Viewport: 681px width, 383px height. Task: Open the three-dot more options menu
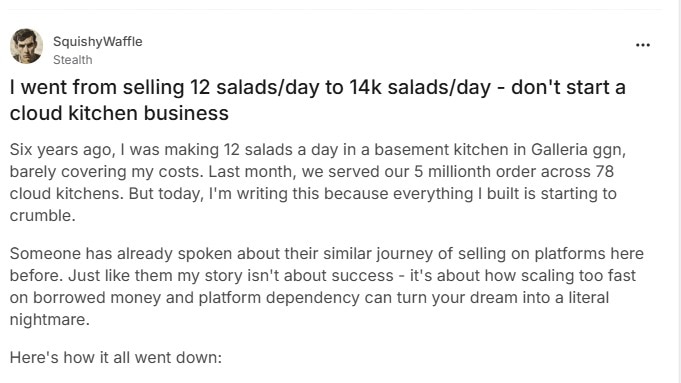click(642, 45)
